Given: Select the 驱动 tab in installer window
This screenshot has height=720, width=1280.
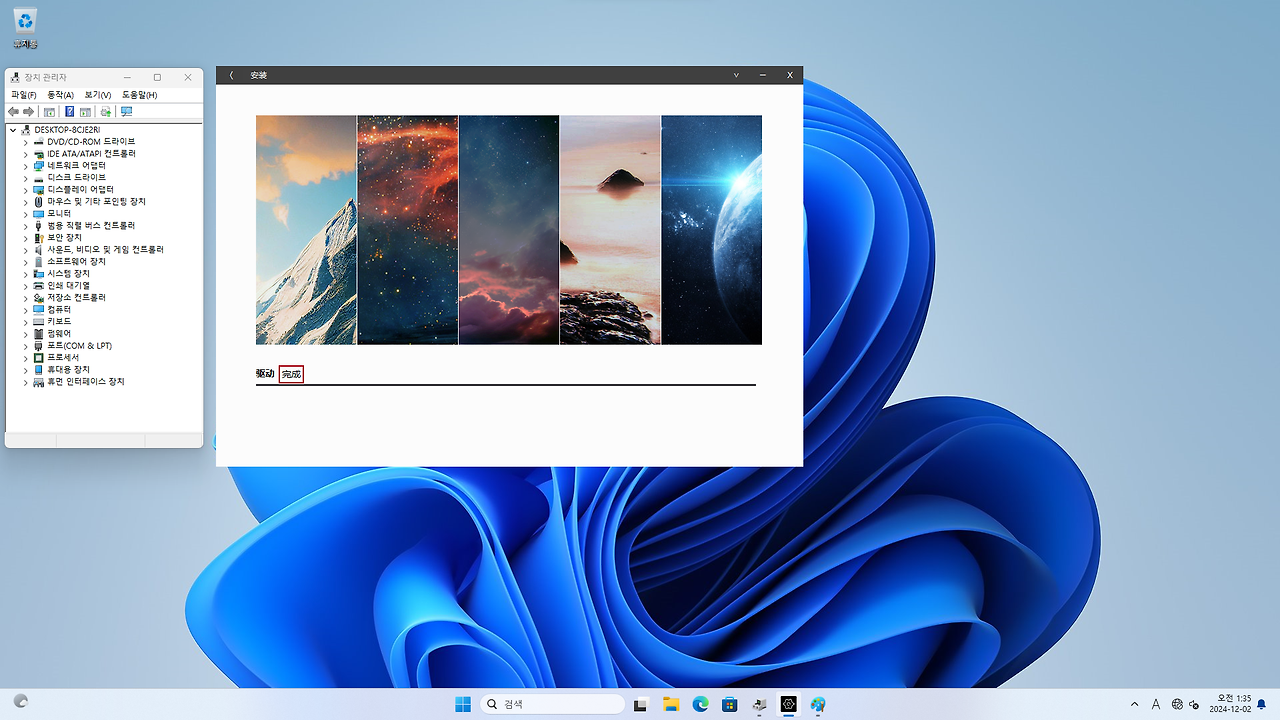Looking at the screenshot, I should coord(265,374).
